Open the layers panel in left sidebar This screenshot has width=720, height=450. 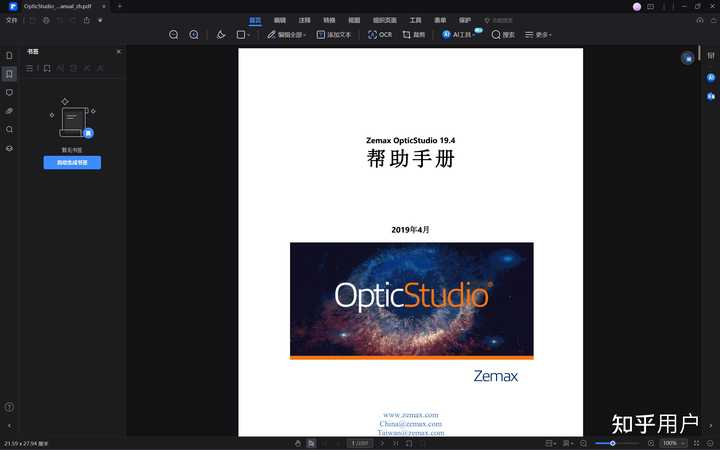tap(9, 148)
